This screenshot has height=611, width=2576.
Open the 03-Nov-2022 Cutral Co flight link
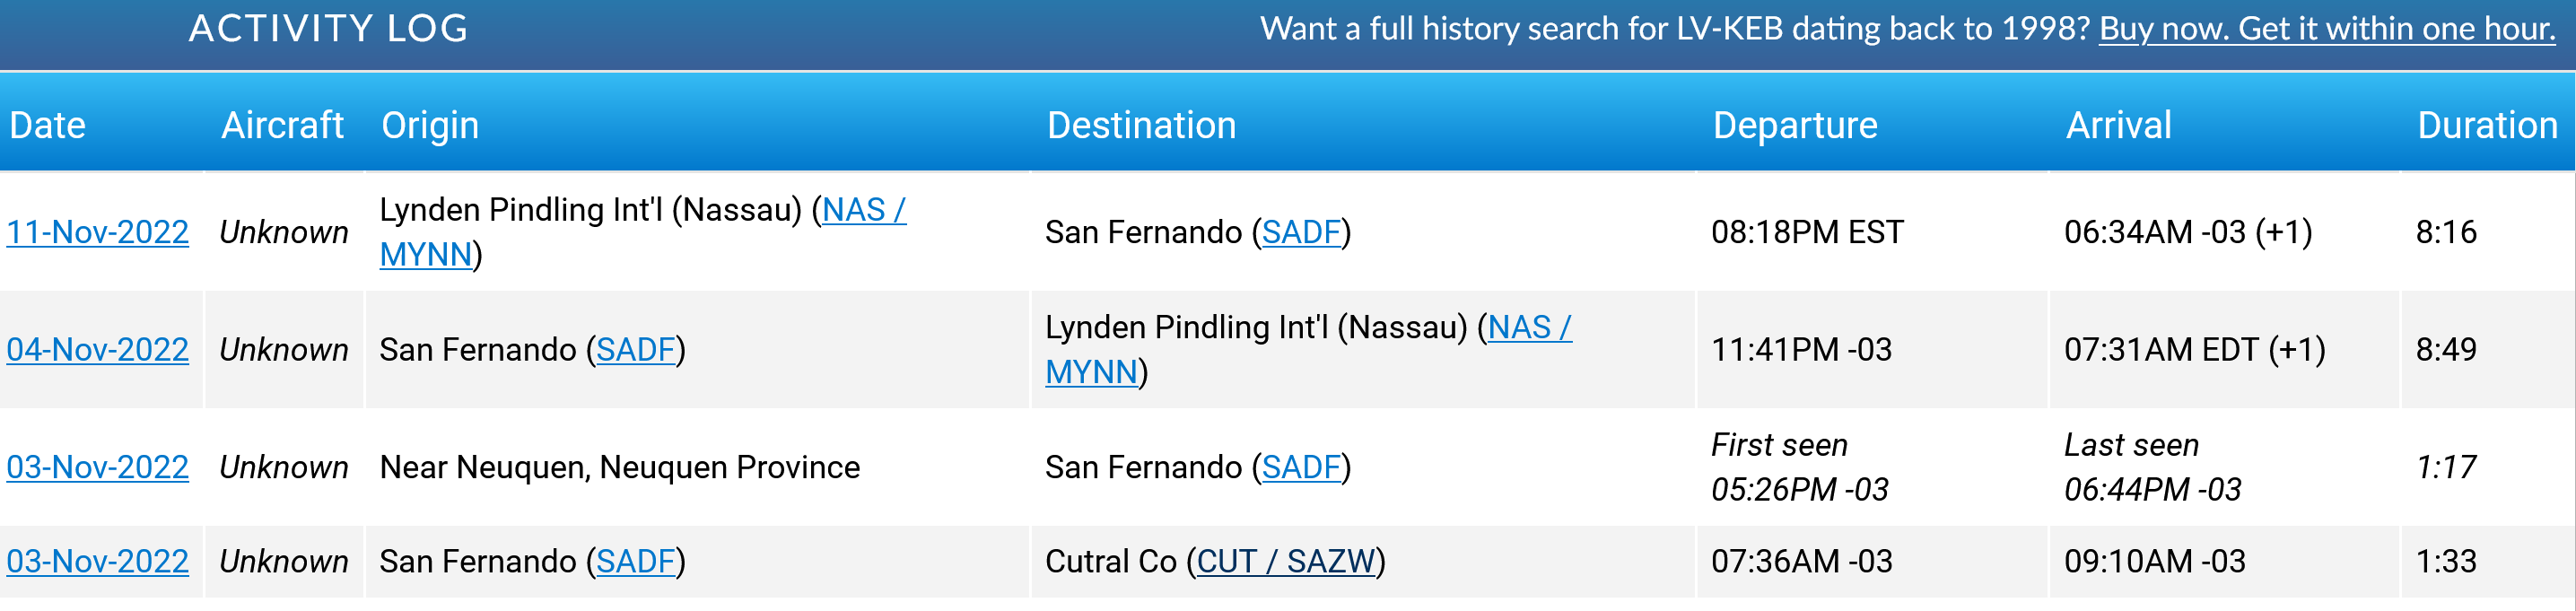98,562
